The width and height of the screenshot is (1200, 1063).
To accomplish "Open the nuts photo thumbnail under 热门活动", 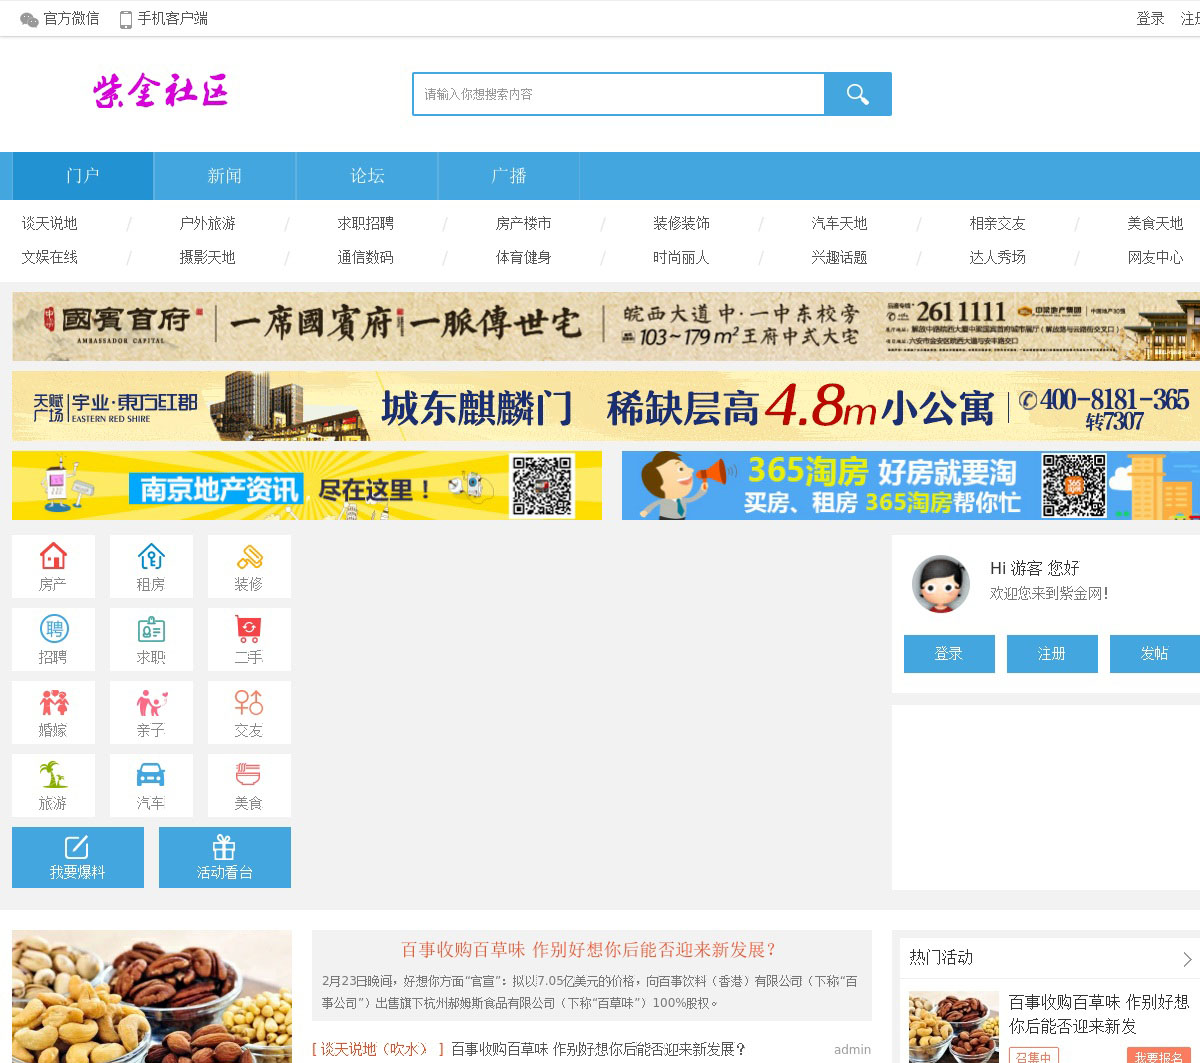I will 953,1026.
